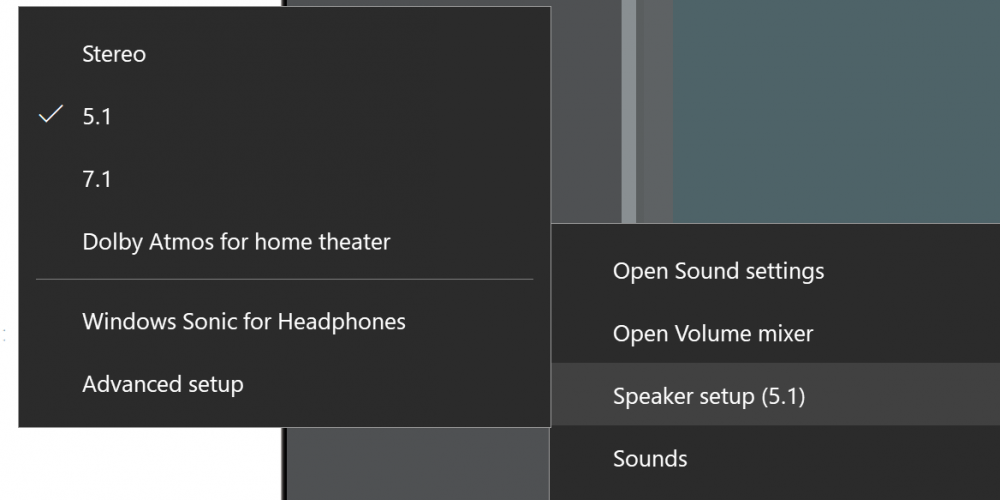Click the checkmark beside 5.1
1000x500 pixels.
(51, 115)
